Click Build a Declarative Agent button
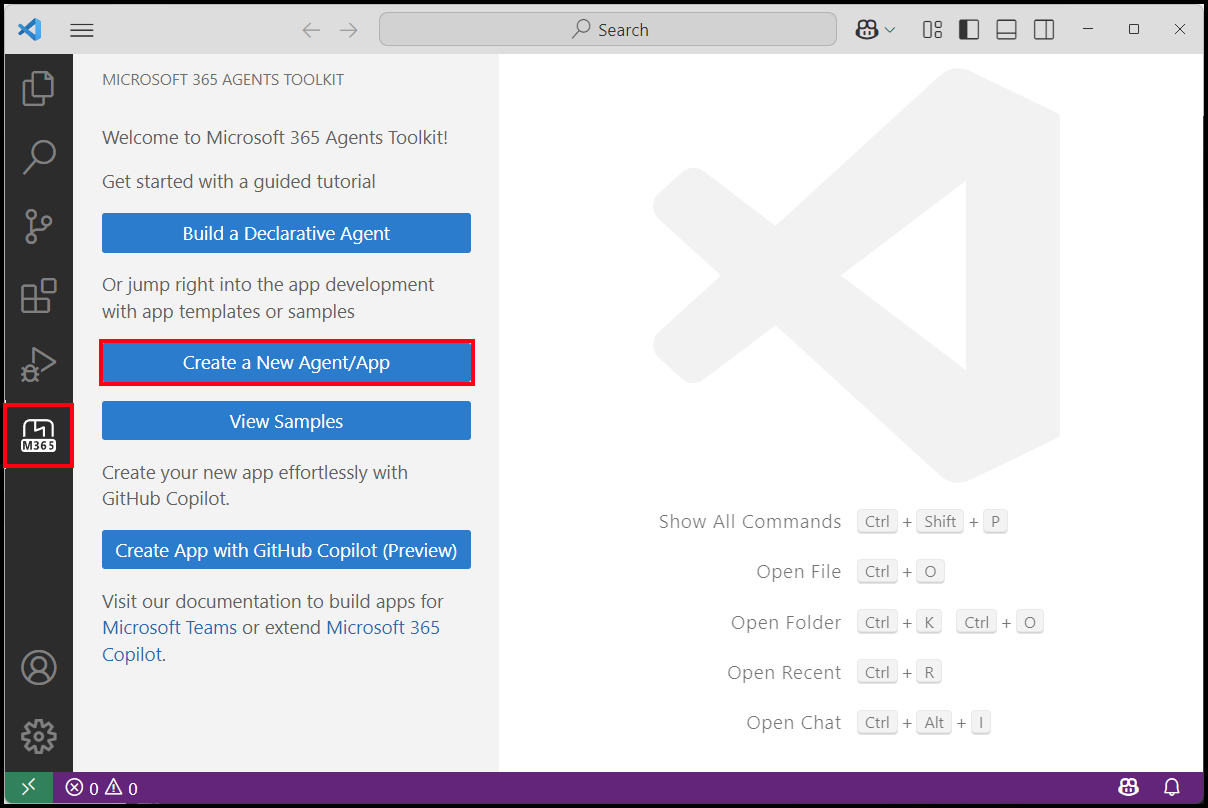Image resolution: width=1208 pixels, height=808 pixels. [286, 233]
